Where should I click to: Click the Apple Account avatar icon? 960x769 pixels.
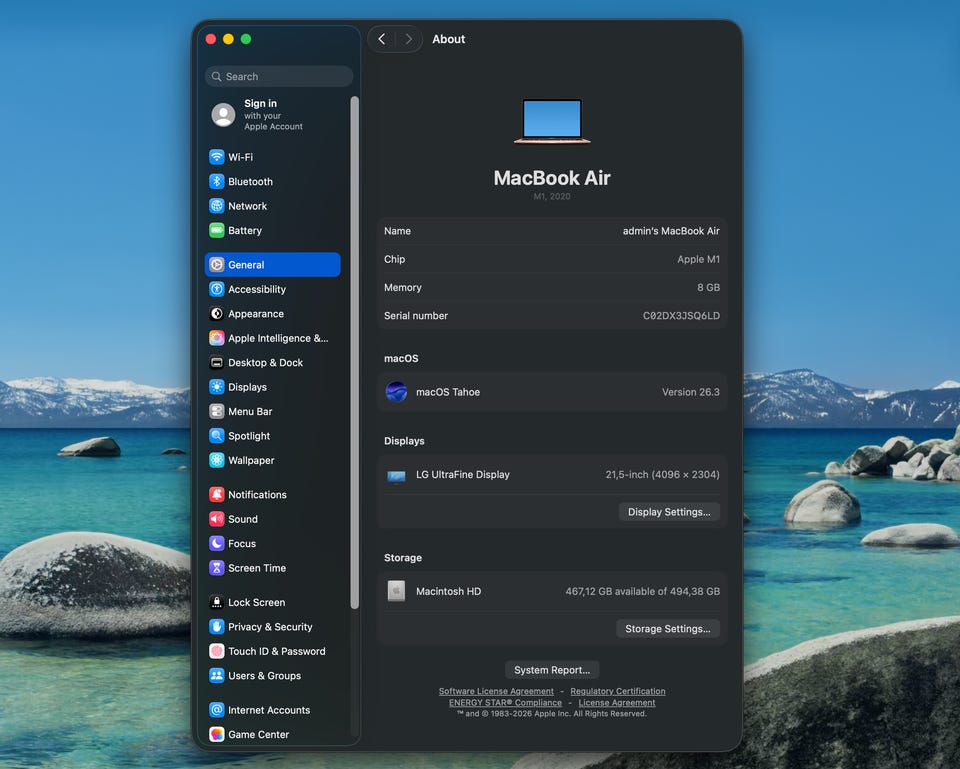click(223, 114)
